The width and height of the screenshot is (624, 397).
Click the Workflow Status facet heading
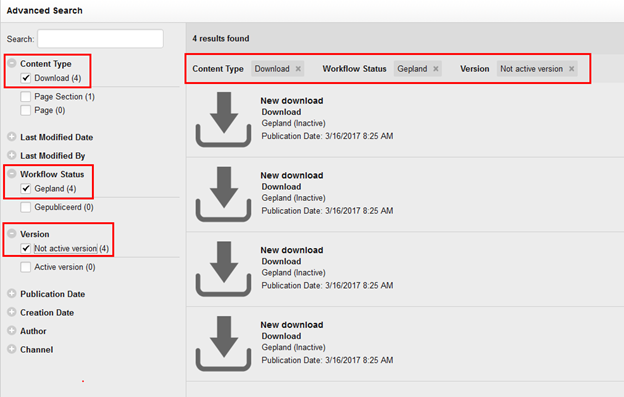pos(52,174)
